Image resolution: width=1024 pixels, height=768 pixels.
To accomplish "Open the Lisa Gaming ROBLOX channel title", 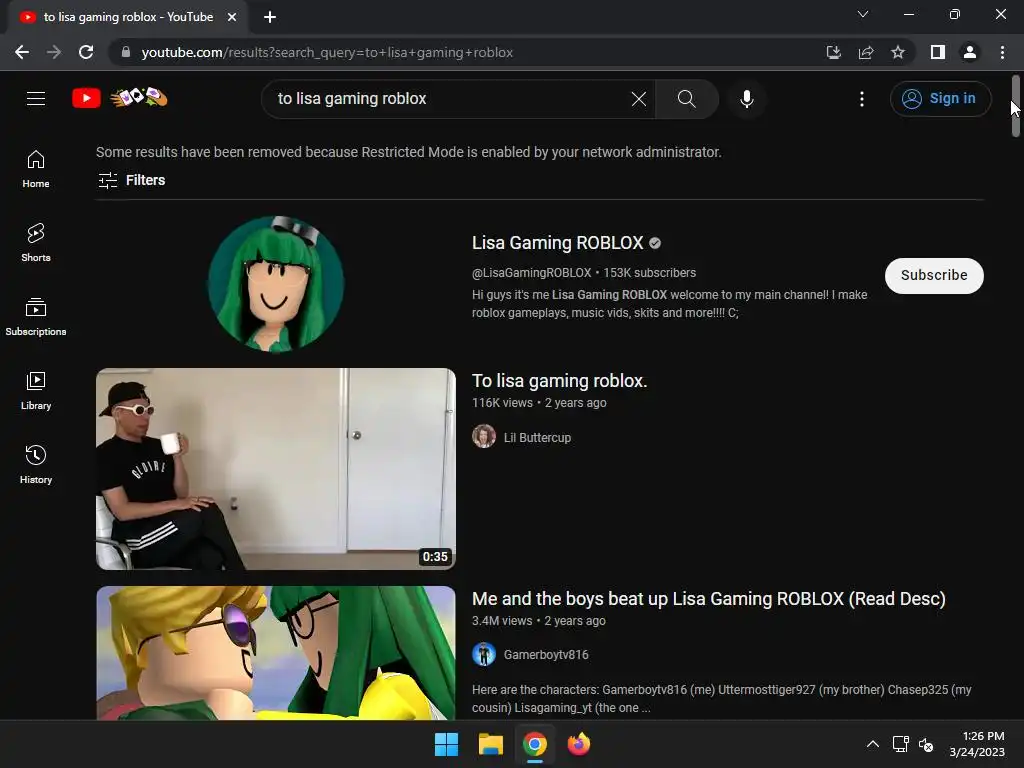I will (558, 243).
